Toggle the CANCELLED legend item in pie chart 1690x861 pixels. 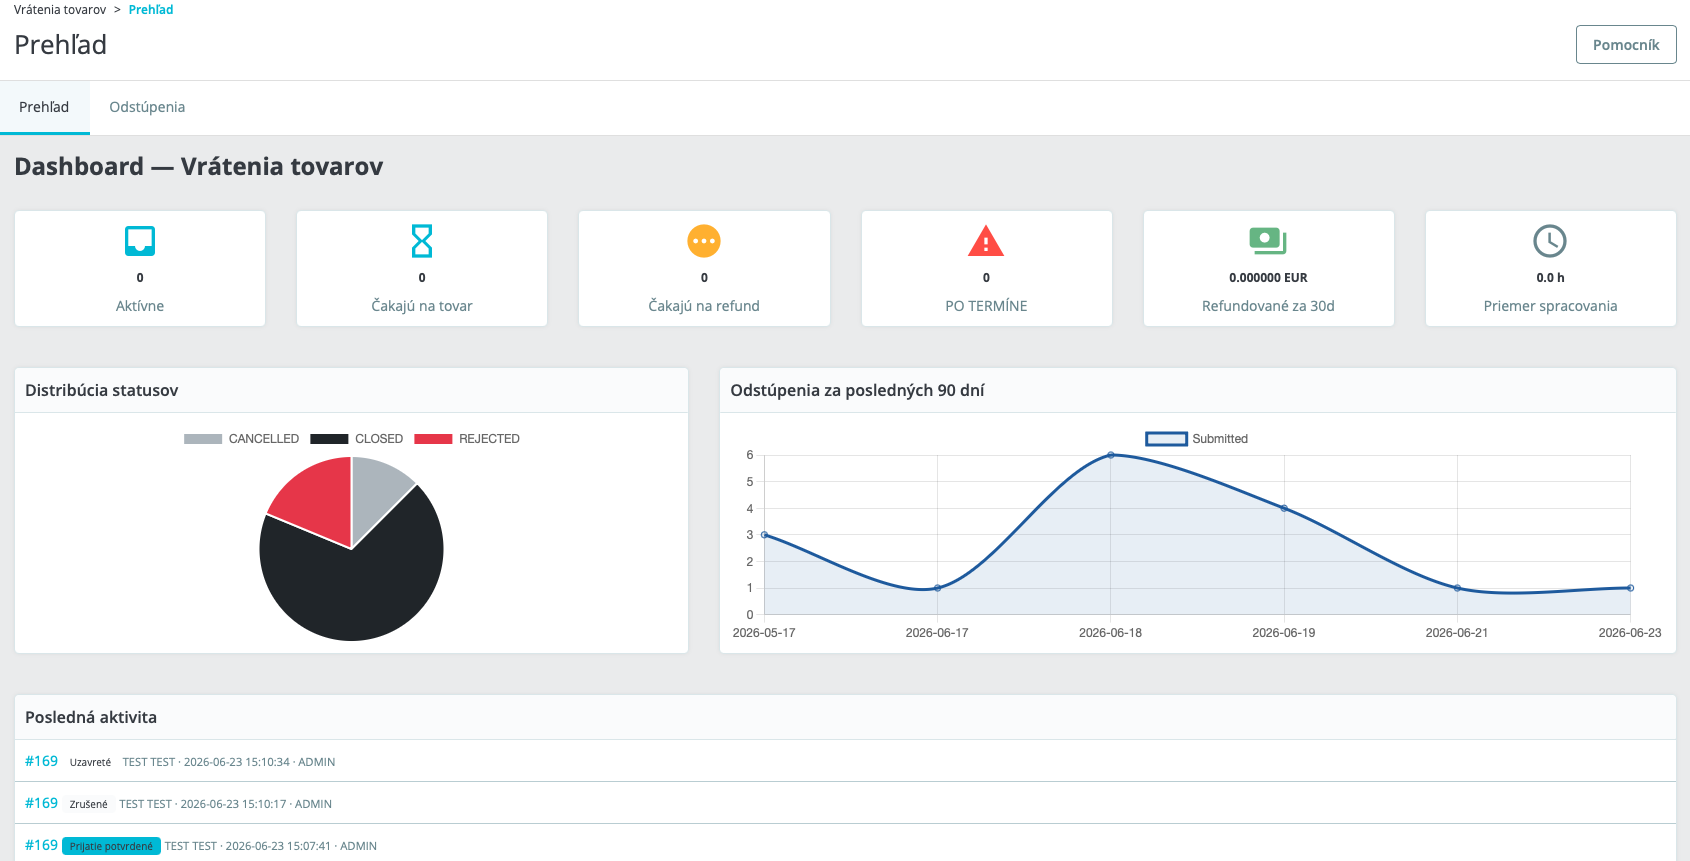pyautogui.click(x=241, y=439)
